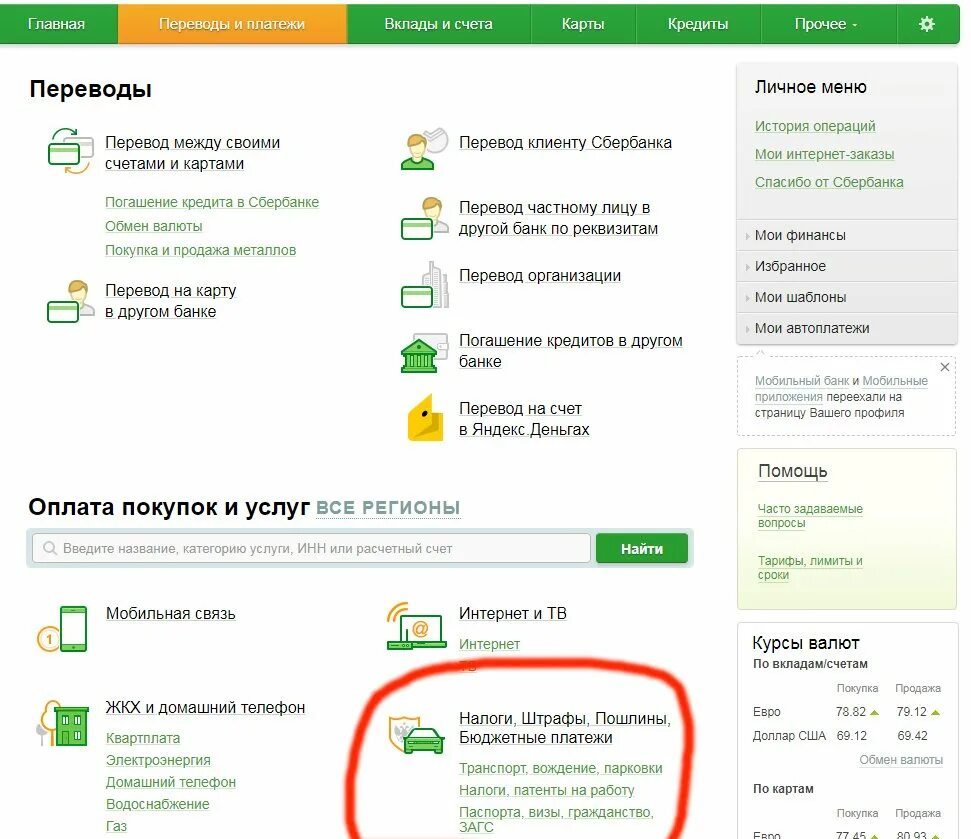This screenshot has width=971, height=839.
Task: Open Перевод на счет в Яндекс.Деньгах
Action: pyautogui.click(x=524, y=419)
